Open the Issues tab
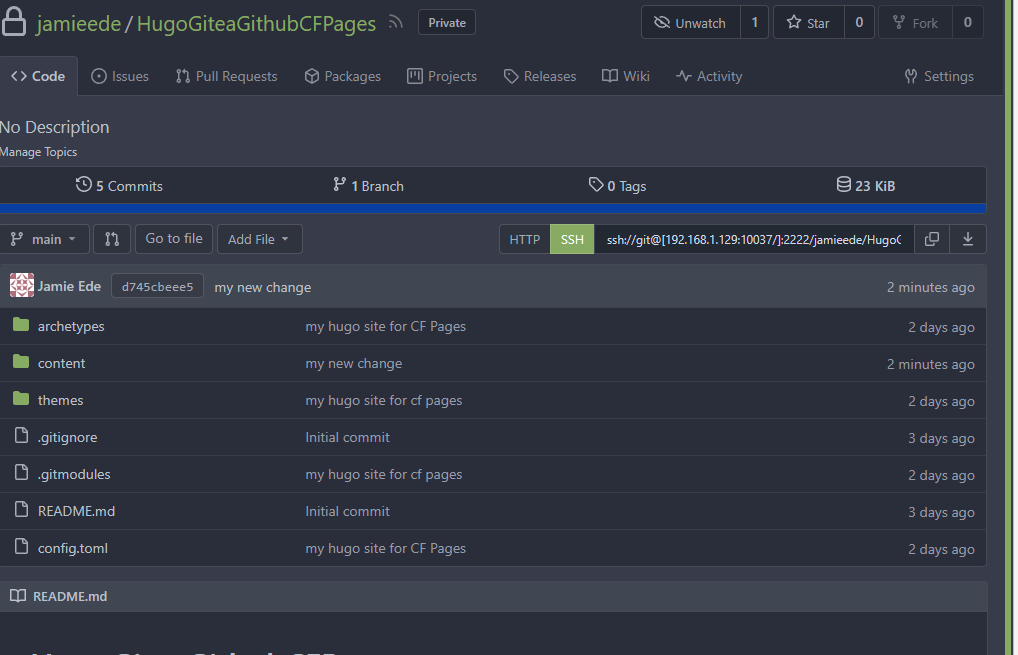Screen dimensions: 1018x655 point(120,76)
